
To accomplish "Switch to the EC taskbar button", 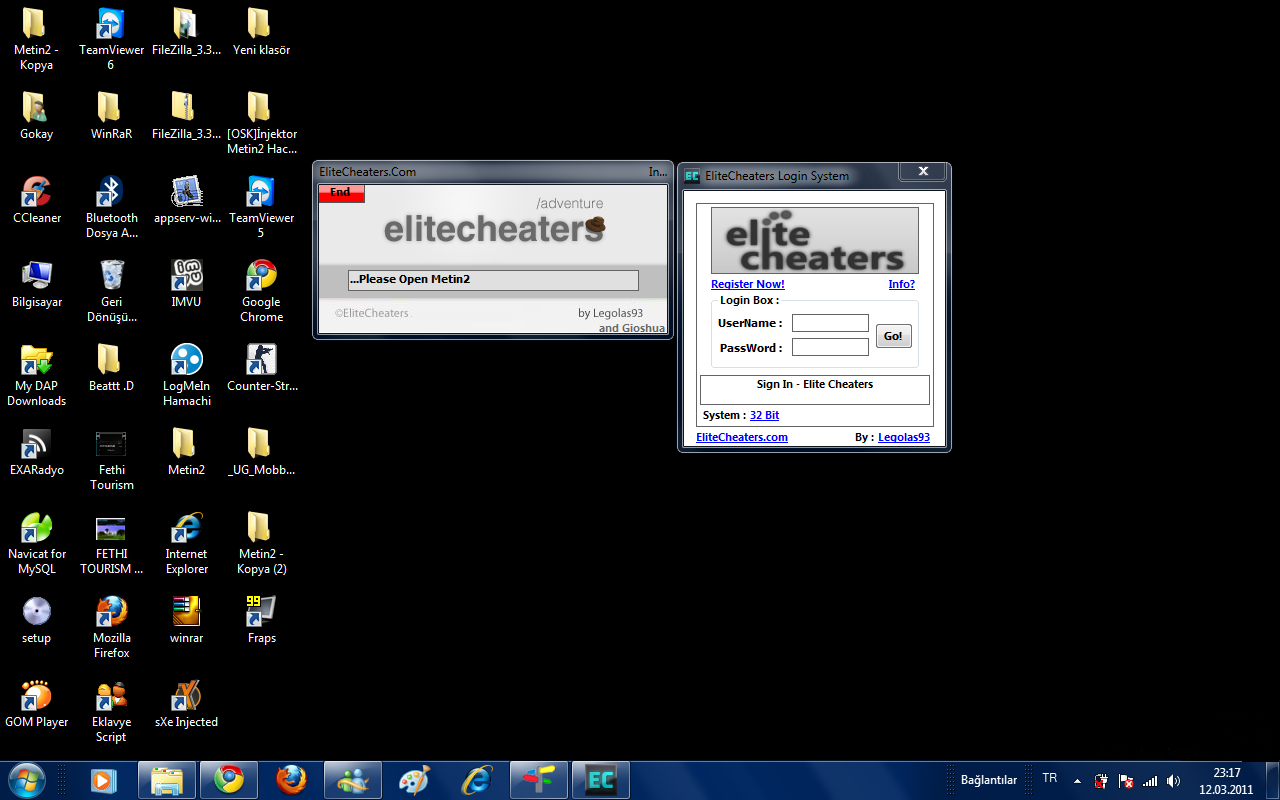I will [600, 780].
